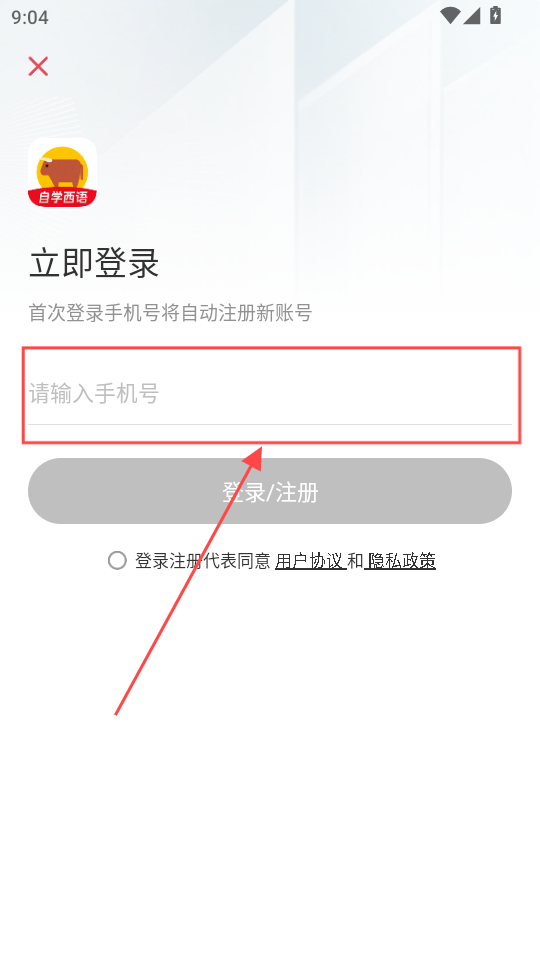Open the 用户协议 link
This screenshot has width=540, height=960.
point(310,561)
